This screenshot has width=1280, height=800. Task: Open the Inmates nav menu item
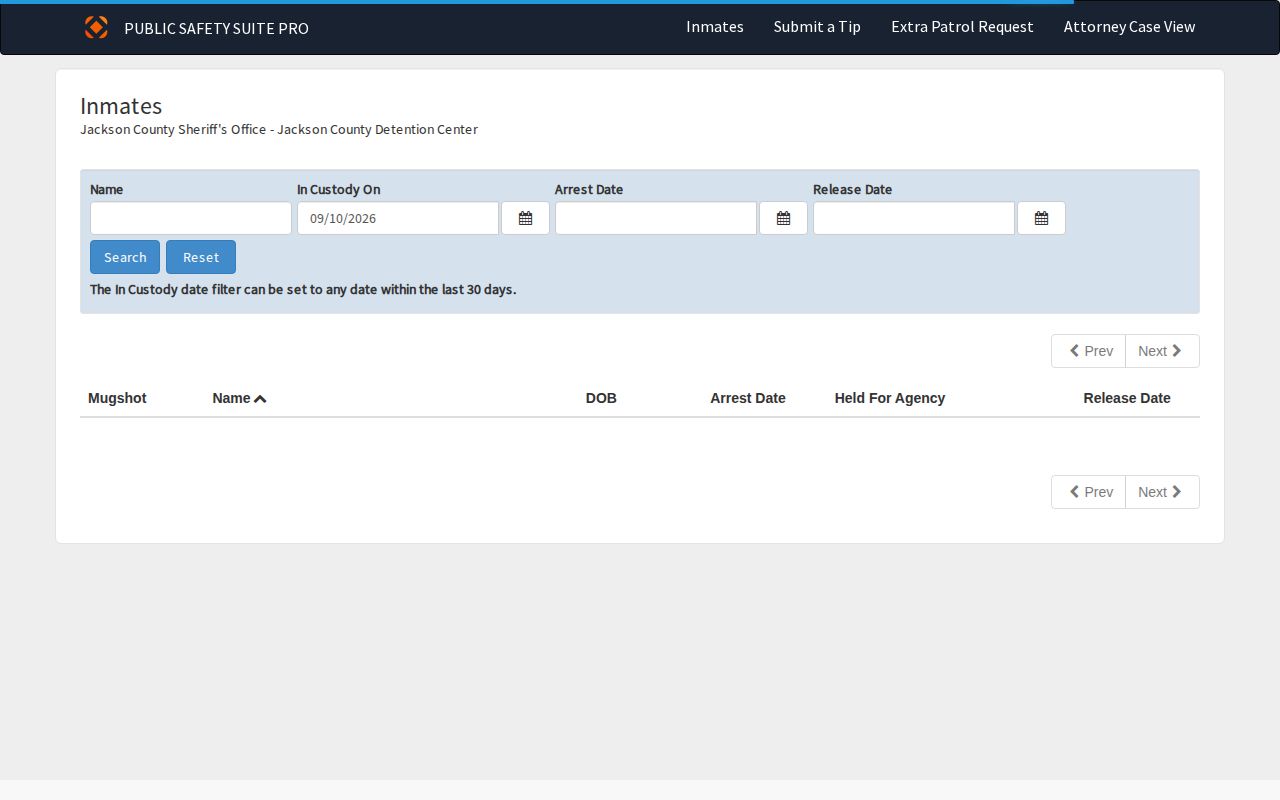(x=715, y=27)
